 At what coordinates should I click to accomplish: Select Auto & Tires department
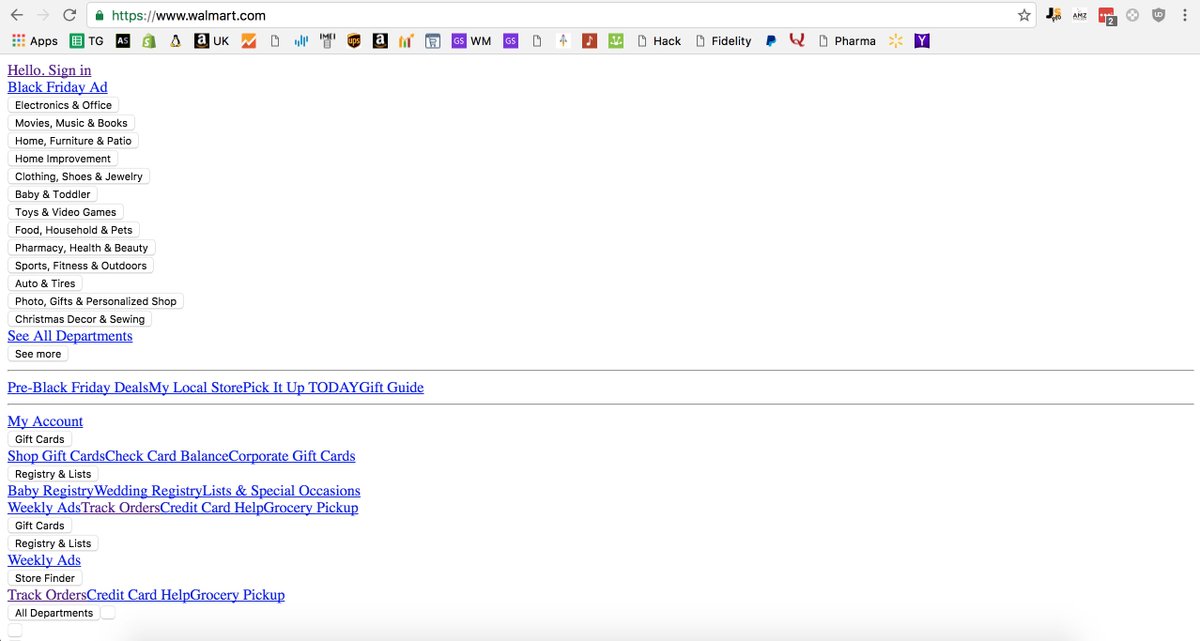45,283
